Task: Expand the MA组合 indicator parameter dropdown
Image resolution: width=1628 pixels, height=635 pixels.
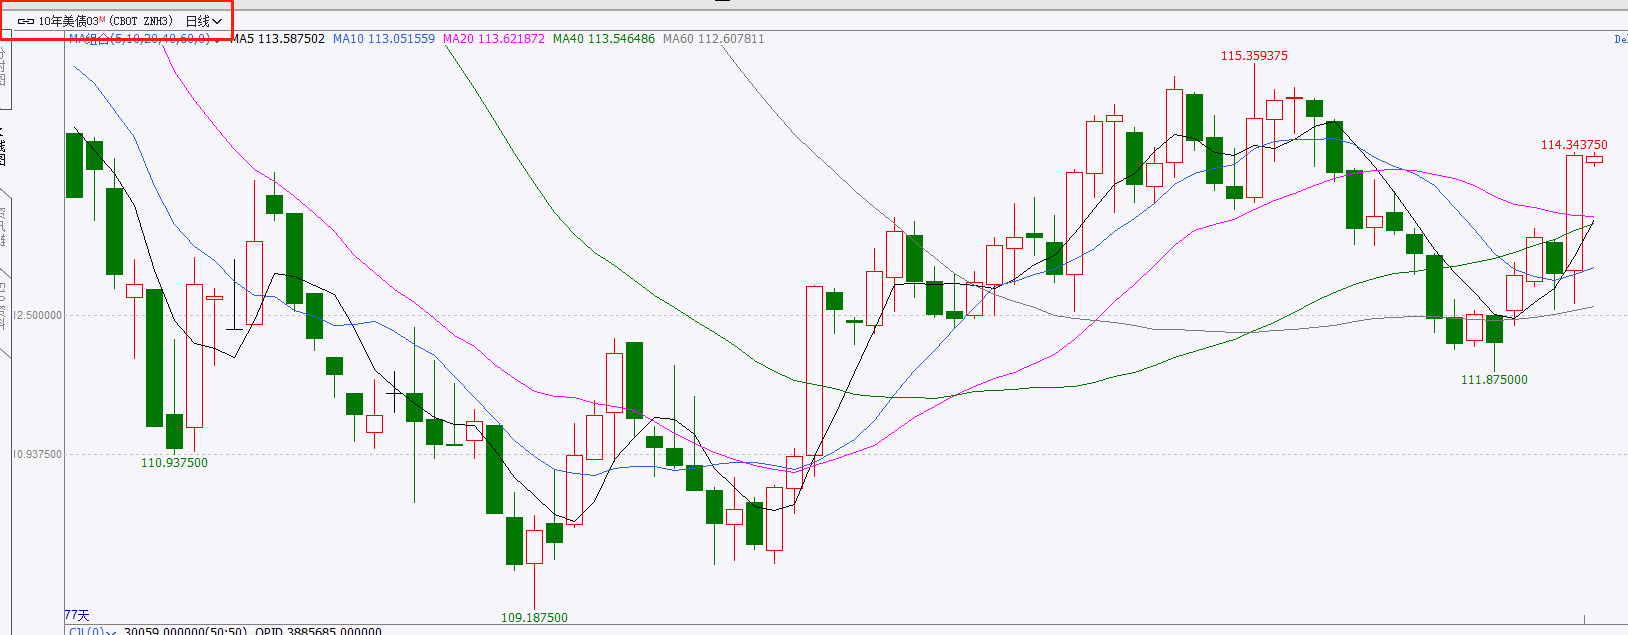Action: [x=144, y=39]
